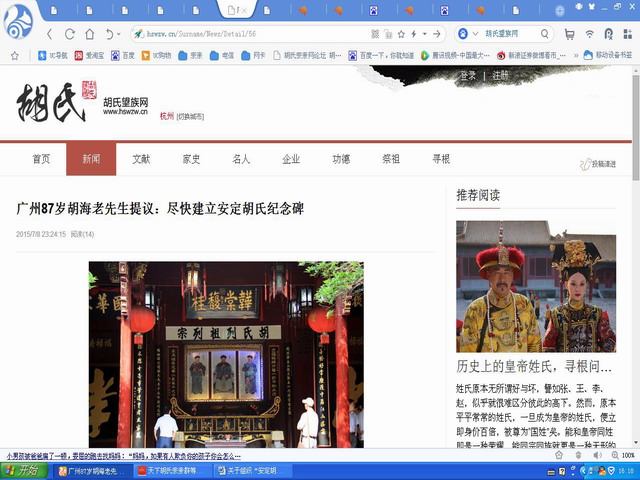This screenshot has height=480, width=640.
Task: Select the 寻根 navigation tab
Action: tap(441, 159)
